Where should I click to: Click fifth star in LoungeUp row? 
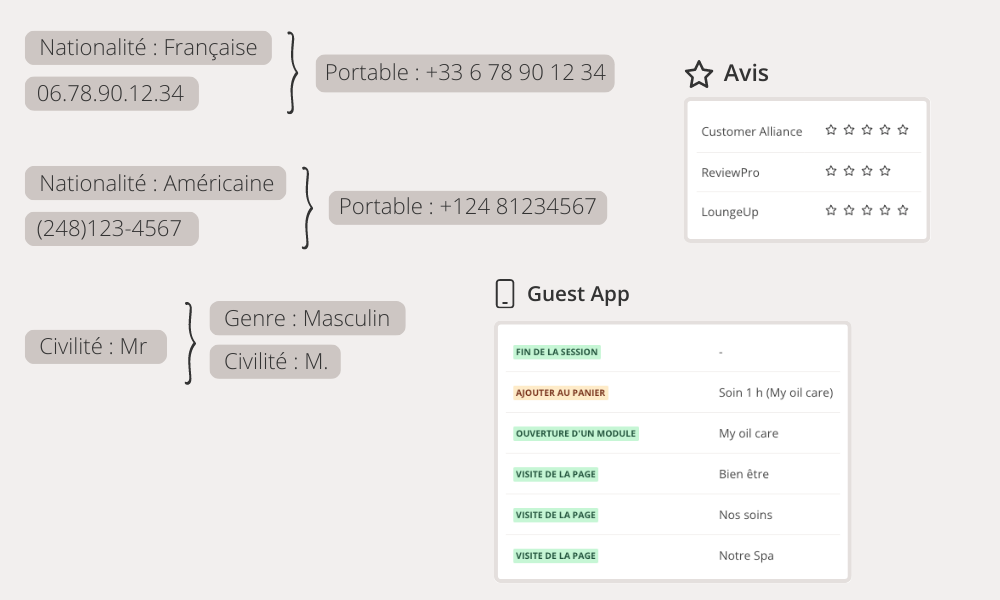point(903,210)
